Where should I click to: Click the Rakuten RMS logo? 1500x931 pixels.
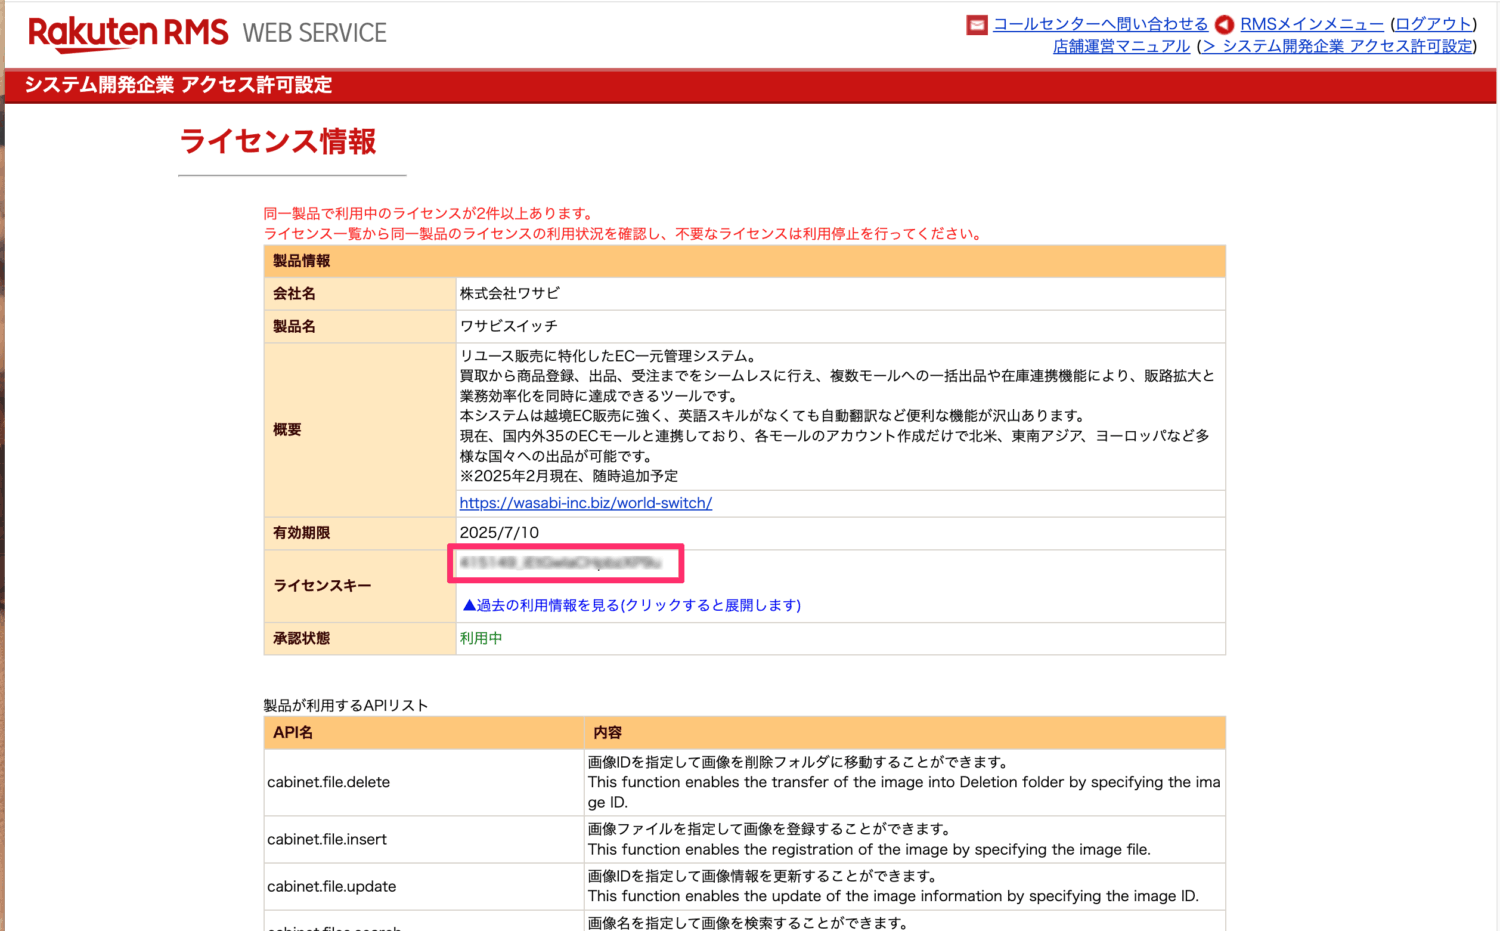coord(128,33)
